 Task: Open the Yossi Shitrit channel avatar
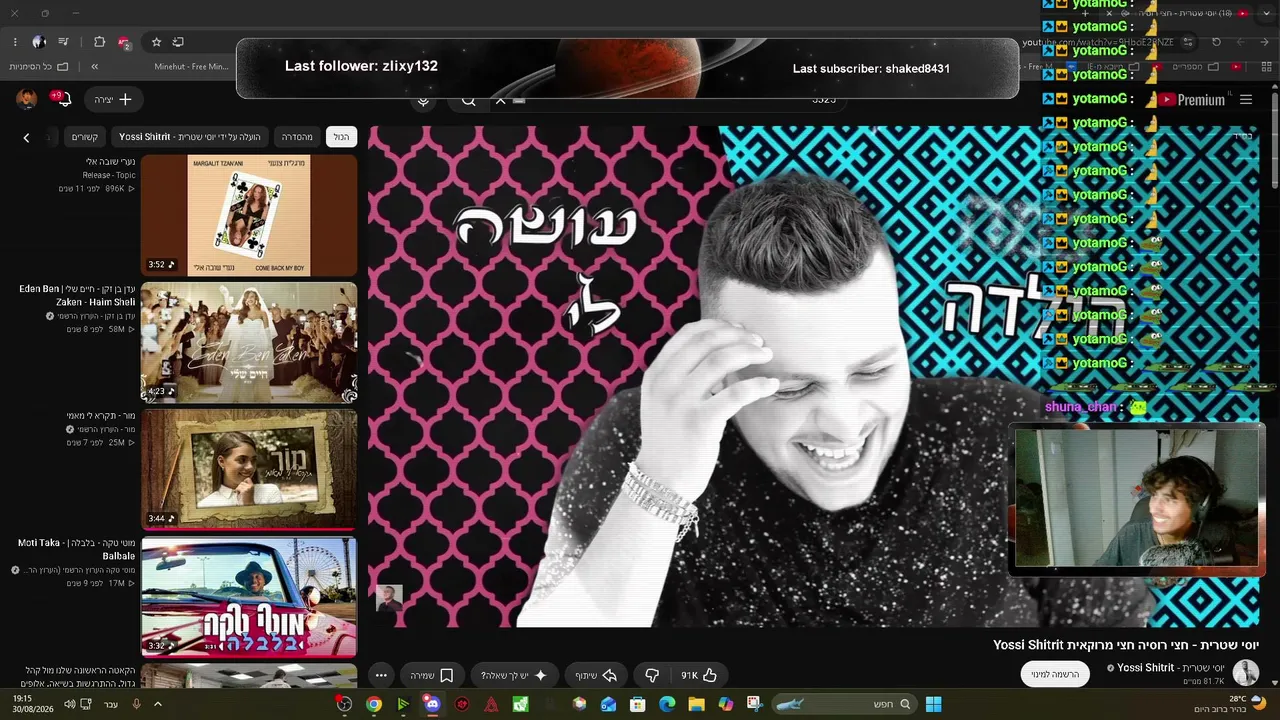tap(1246, 673)
